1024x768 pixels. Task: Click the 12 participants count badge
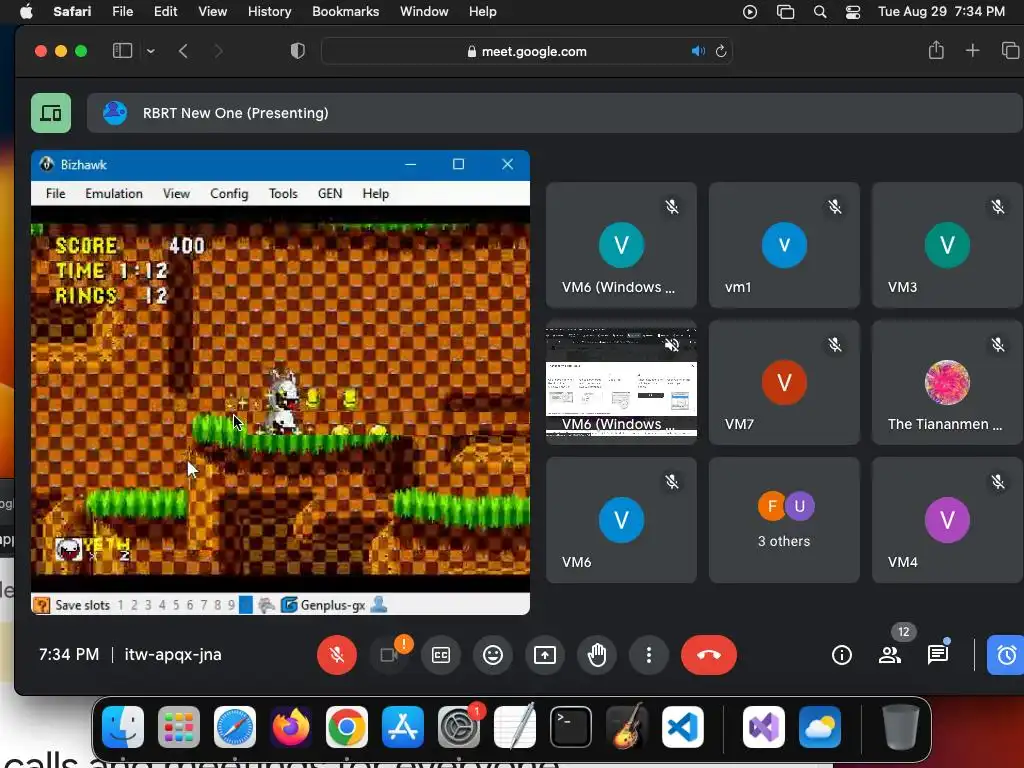pos(904,632)
